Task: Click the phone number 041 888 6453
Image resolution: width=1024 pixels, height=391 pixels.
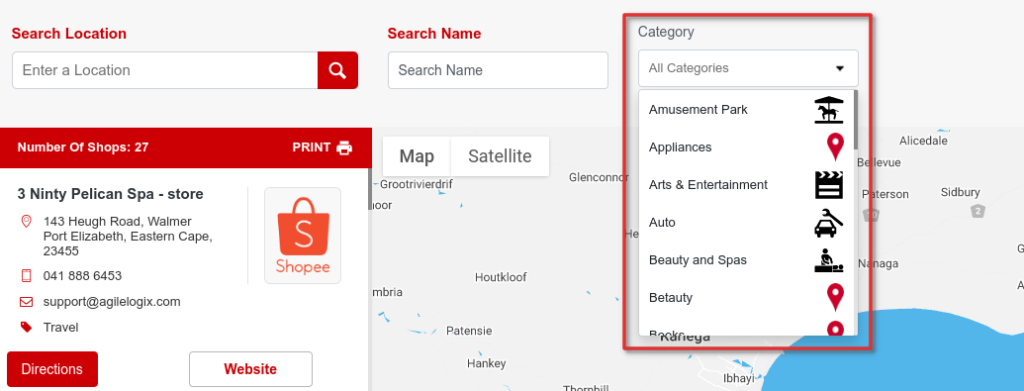Action: [82, 275]
